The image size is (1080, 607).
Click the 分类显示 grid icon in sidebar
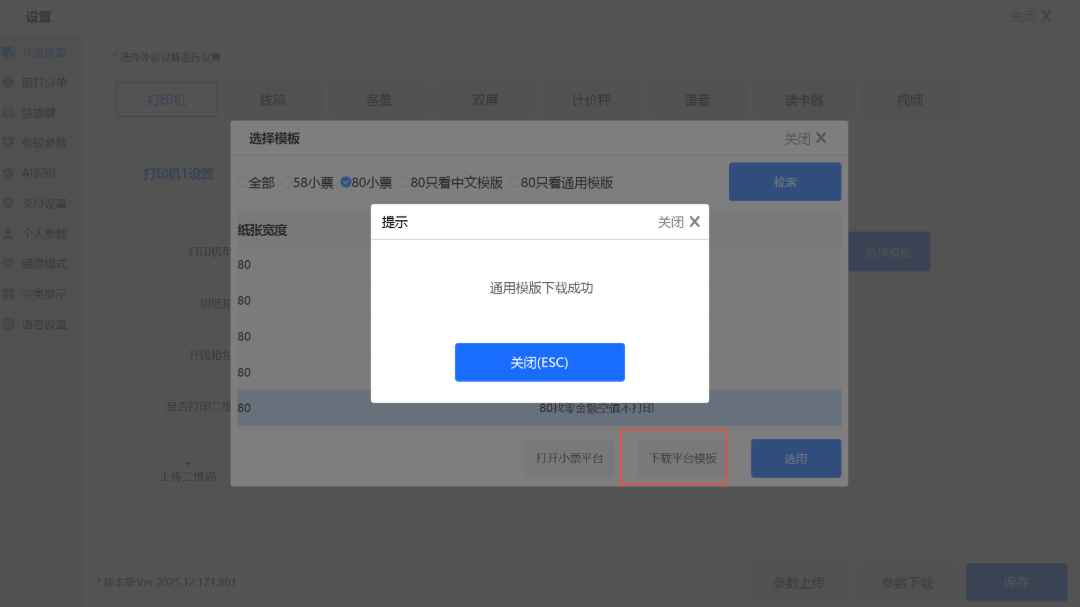(8, 294)
